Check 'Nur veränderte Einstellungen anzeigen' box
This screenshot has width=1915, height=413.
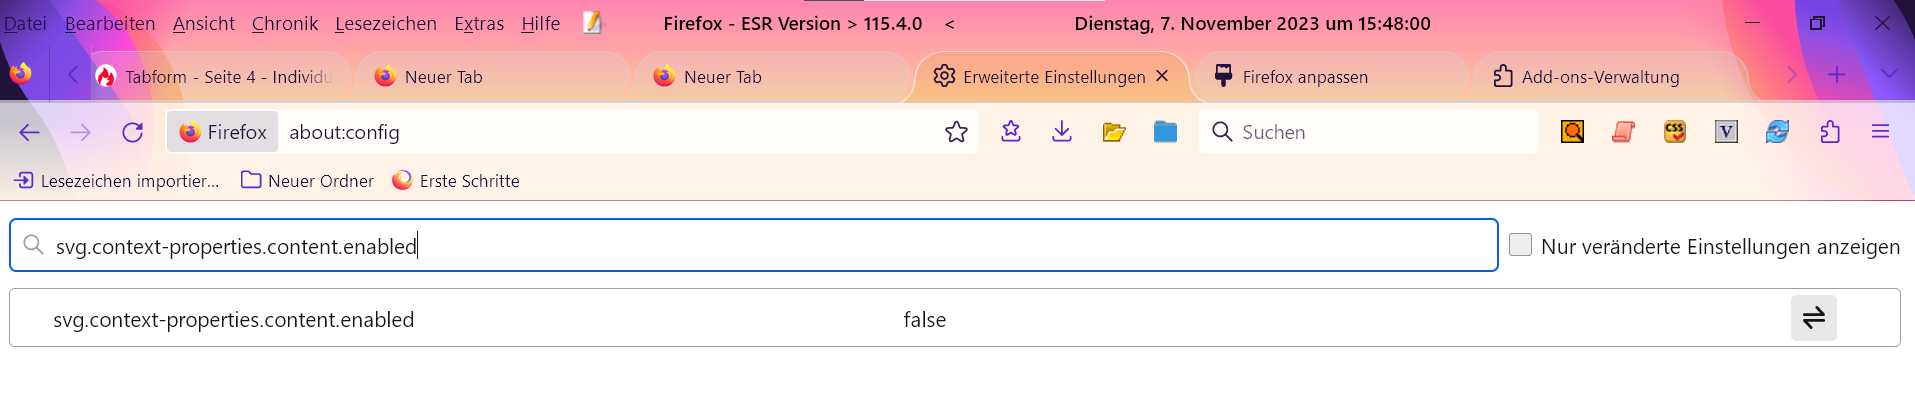coord(1520,245)
